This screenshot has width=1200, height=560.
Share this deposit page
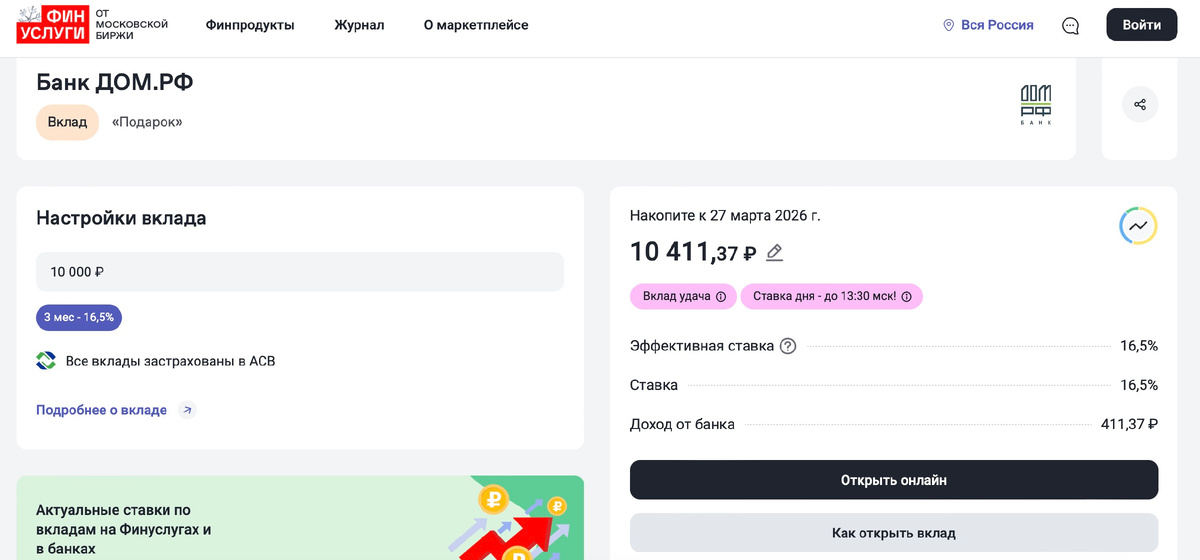click(1140, 104)
